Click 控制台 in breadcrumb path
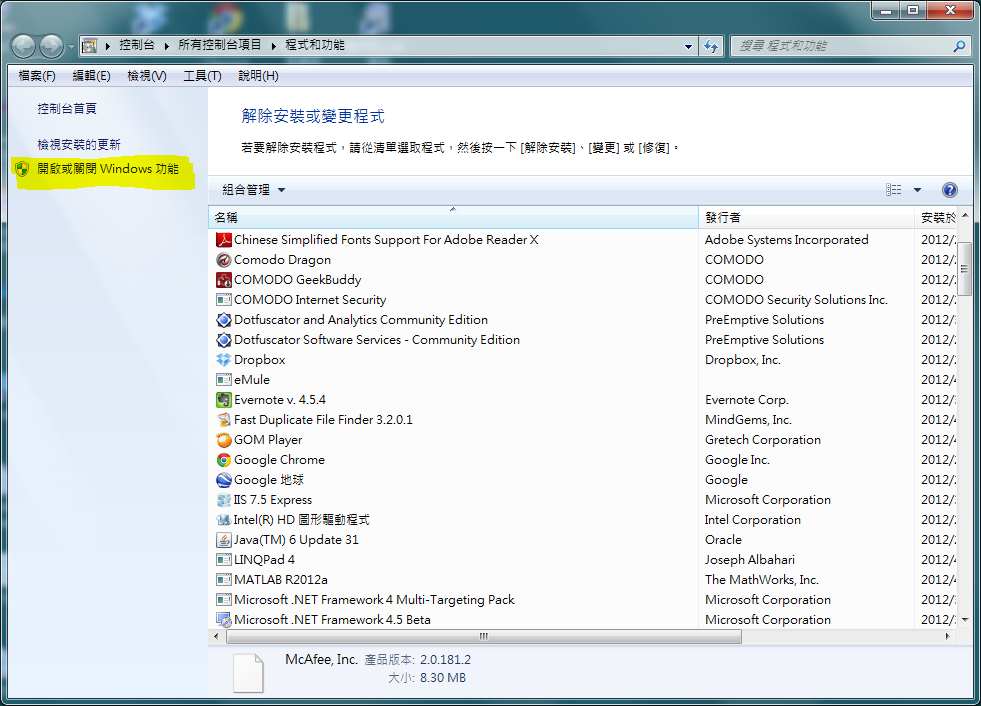This screenshot has width=981, height=706. [137, 45]
